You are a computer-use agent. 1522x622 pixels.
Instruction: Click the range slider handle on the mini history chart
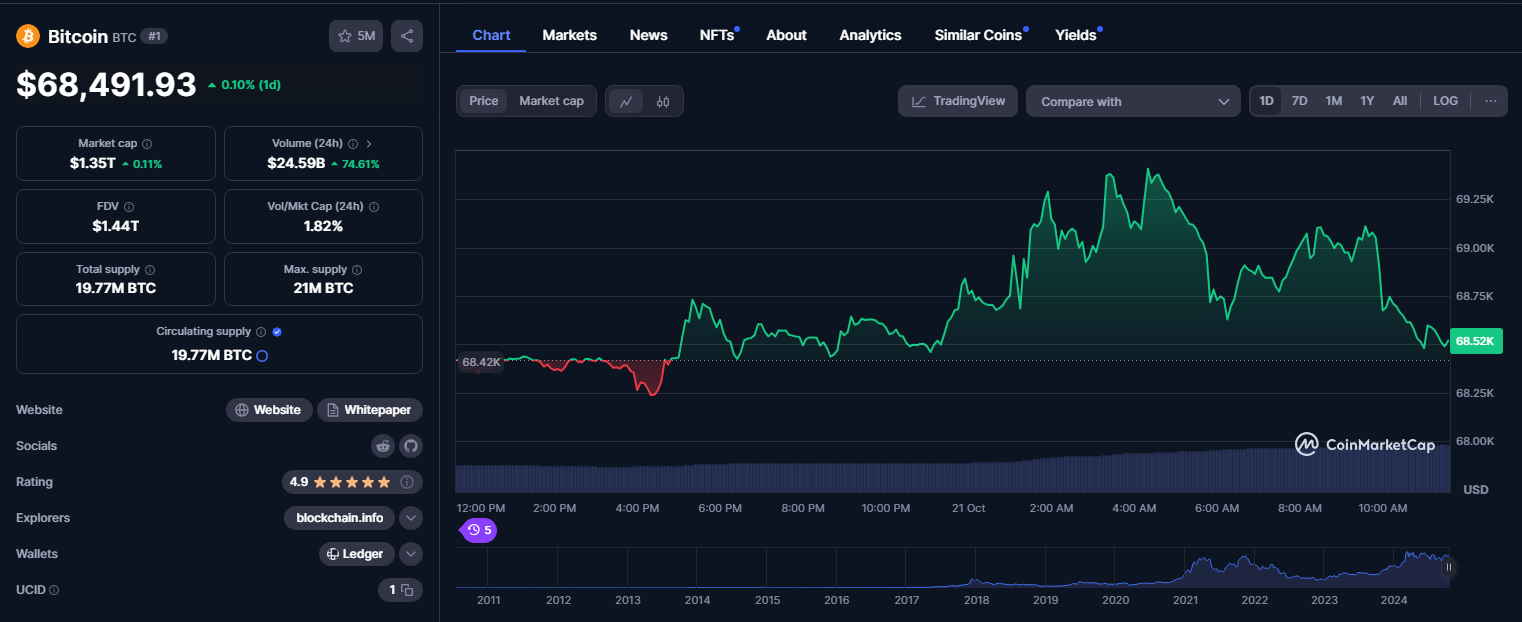point(1448,567)
